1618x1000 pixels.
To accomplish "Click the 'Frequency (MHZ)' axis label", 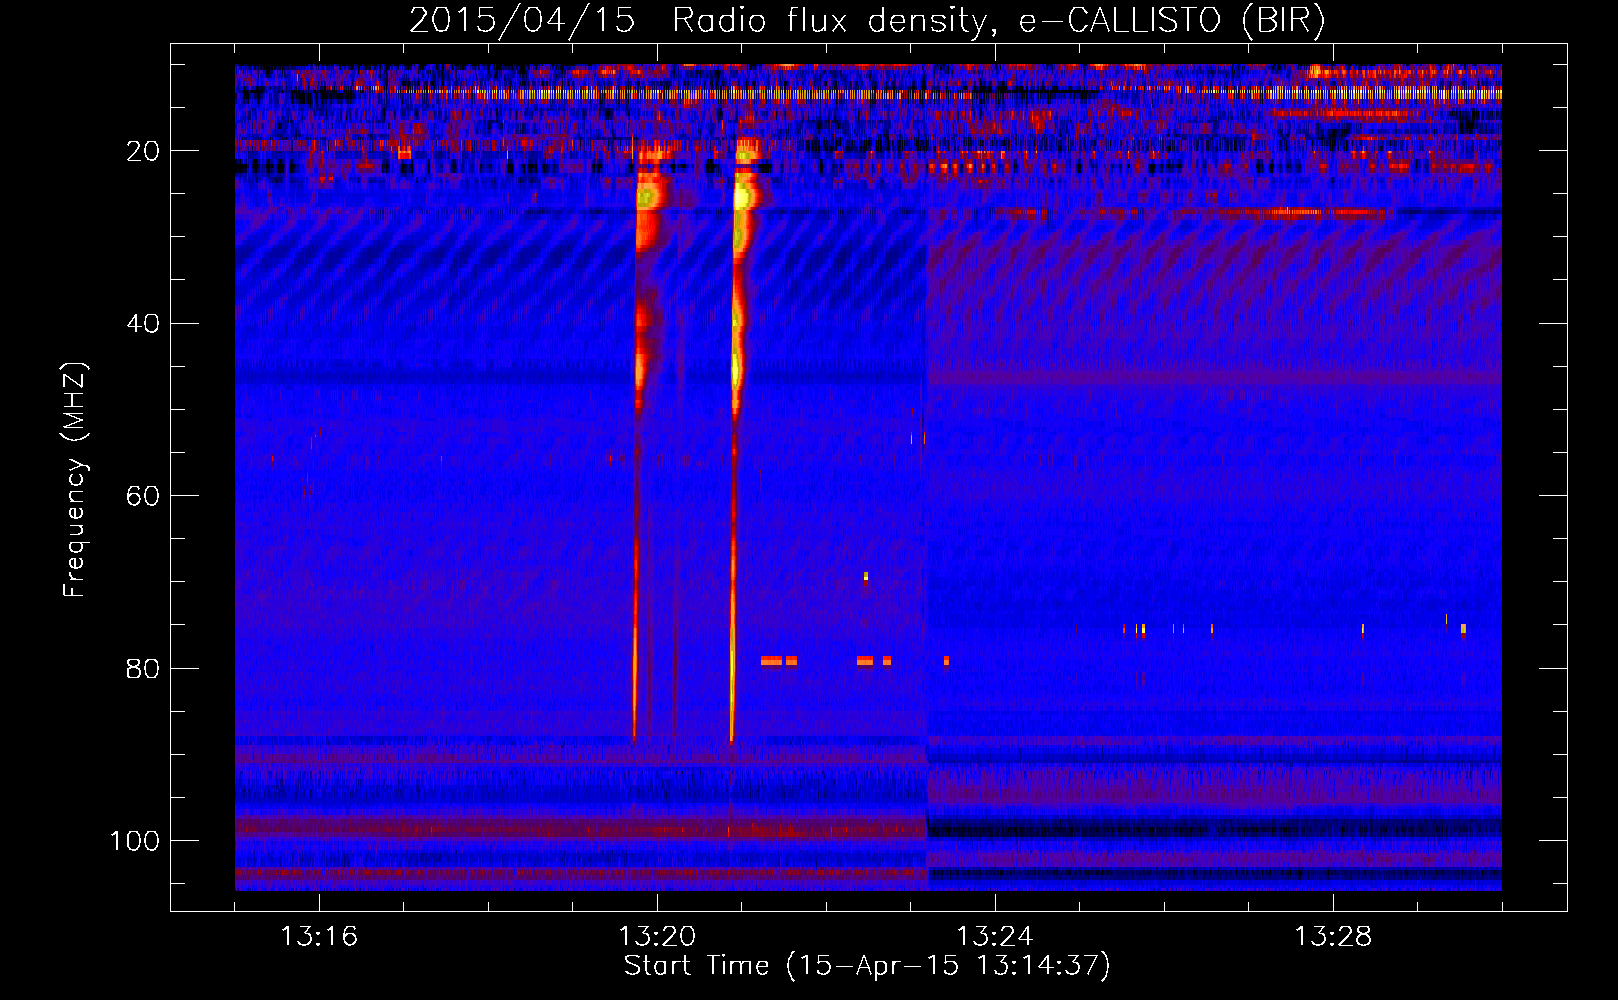I will pyautogui.click(x=75, y=480).
